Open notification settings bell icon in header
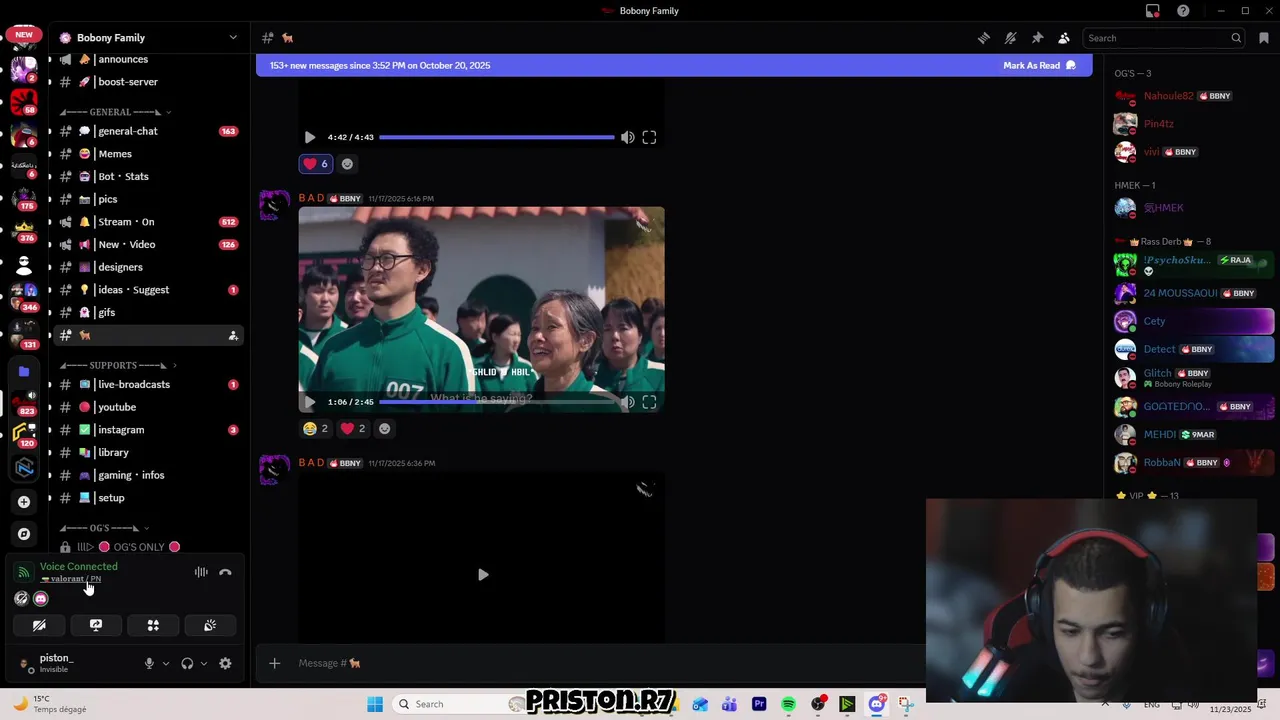The width and height of the screenshot is (1280, 720). coord(1011,38)
